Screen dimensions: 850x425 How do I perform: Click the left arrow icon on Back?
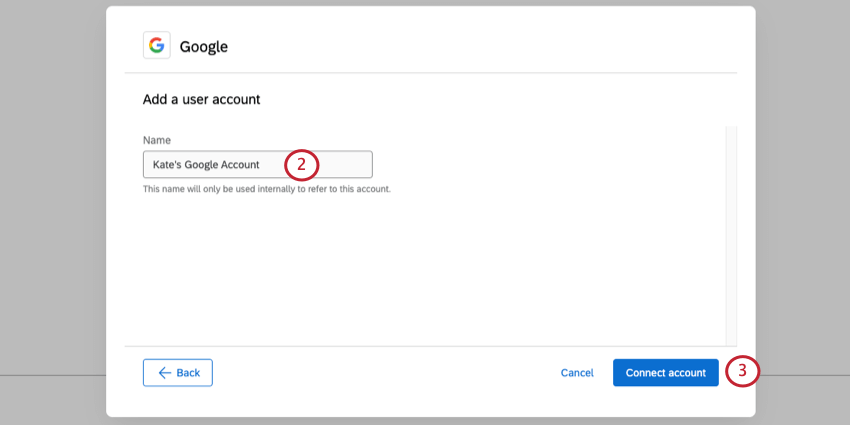click(165, 372)
